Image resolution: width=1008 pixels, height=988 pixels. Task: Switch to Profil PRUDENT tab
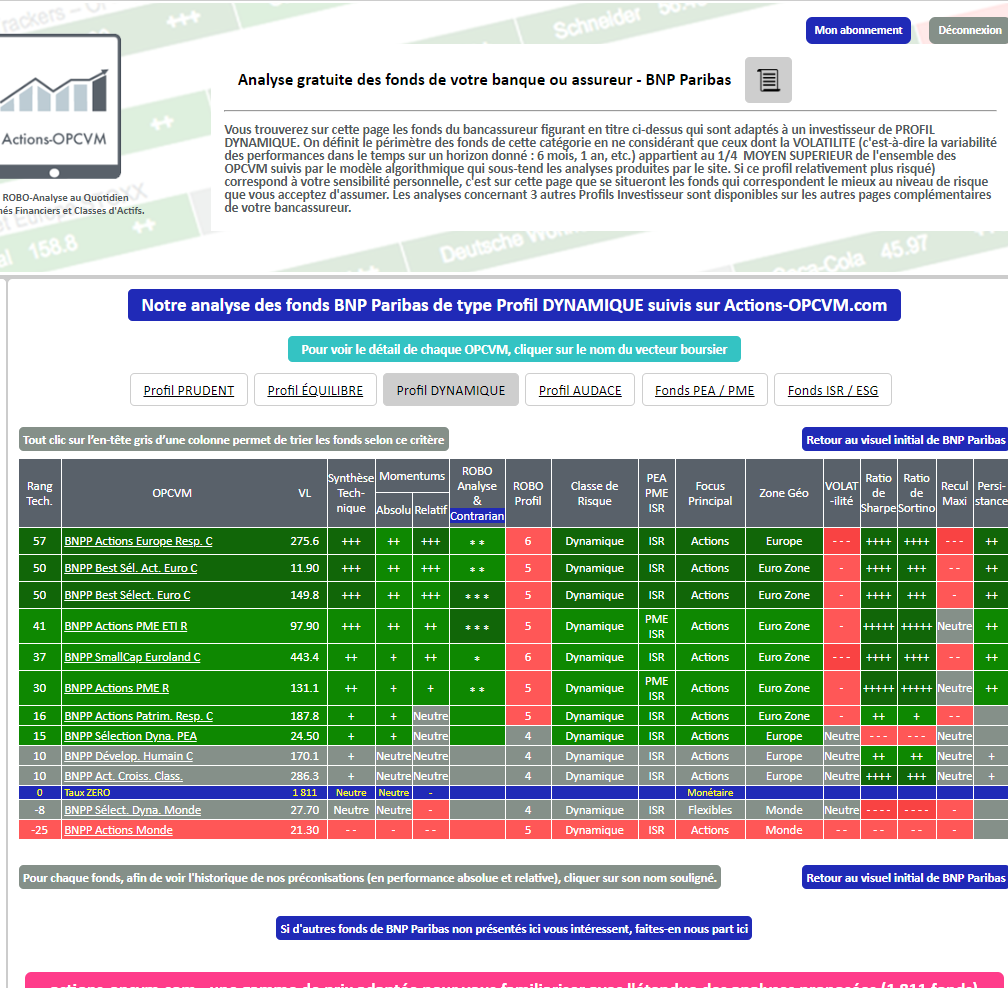pos(188,390)
